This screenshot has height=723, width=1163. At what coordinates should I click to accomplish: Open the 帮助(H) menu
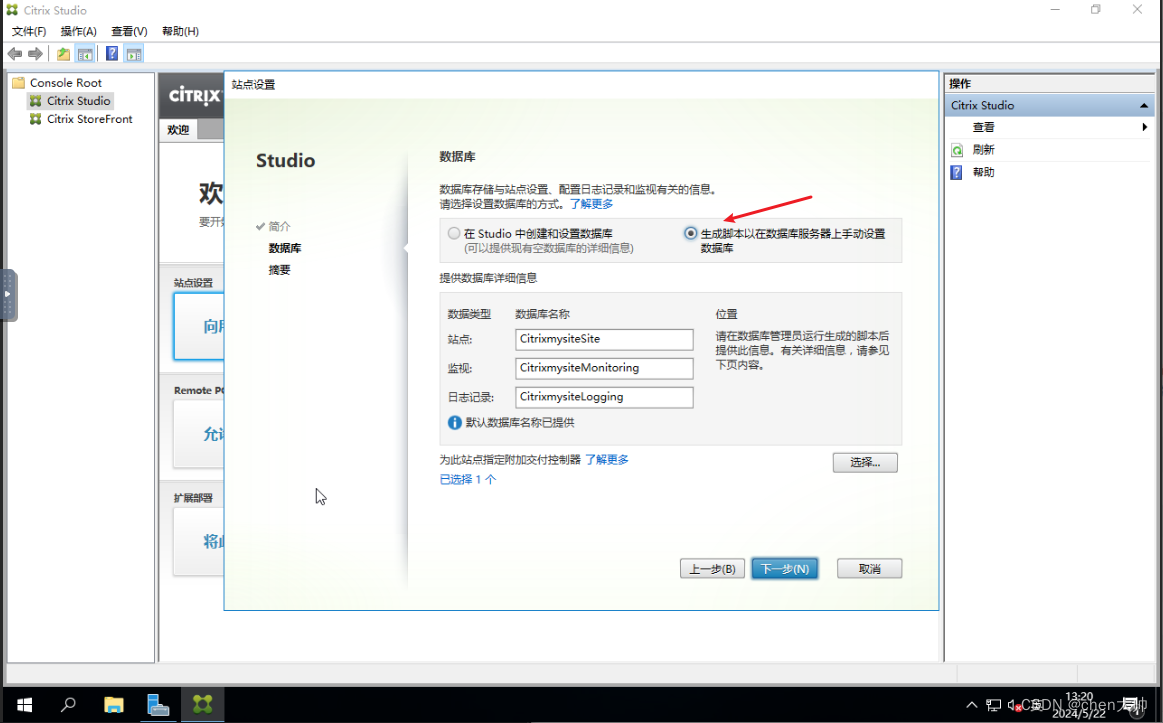click(x=180, y=31)
